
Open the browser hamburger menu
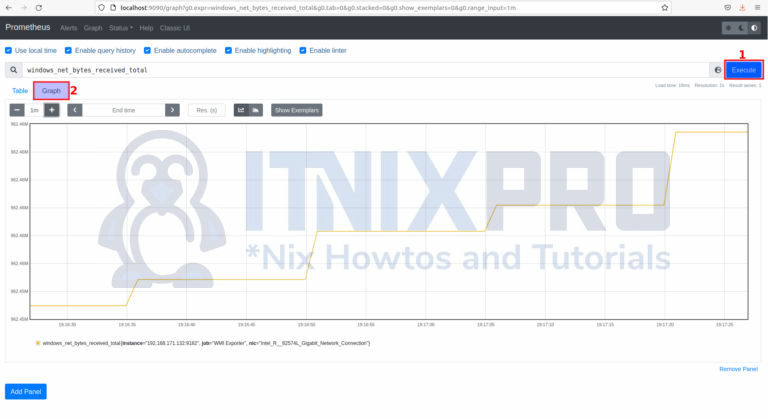[x=757, y=8]
